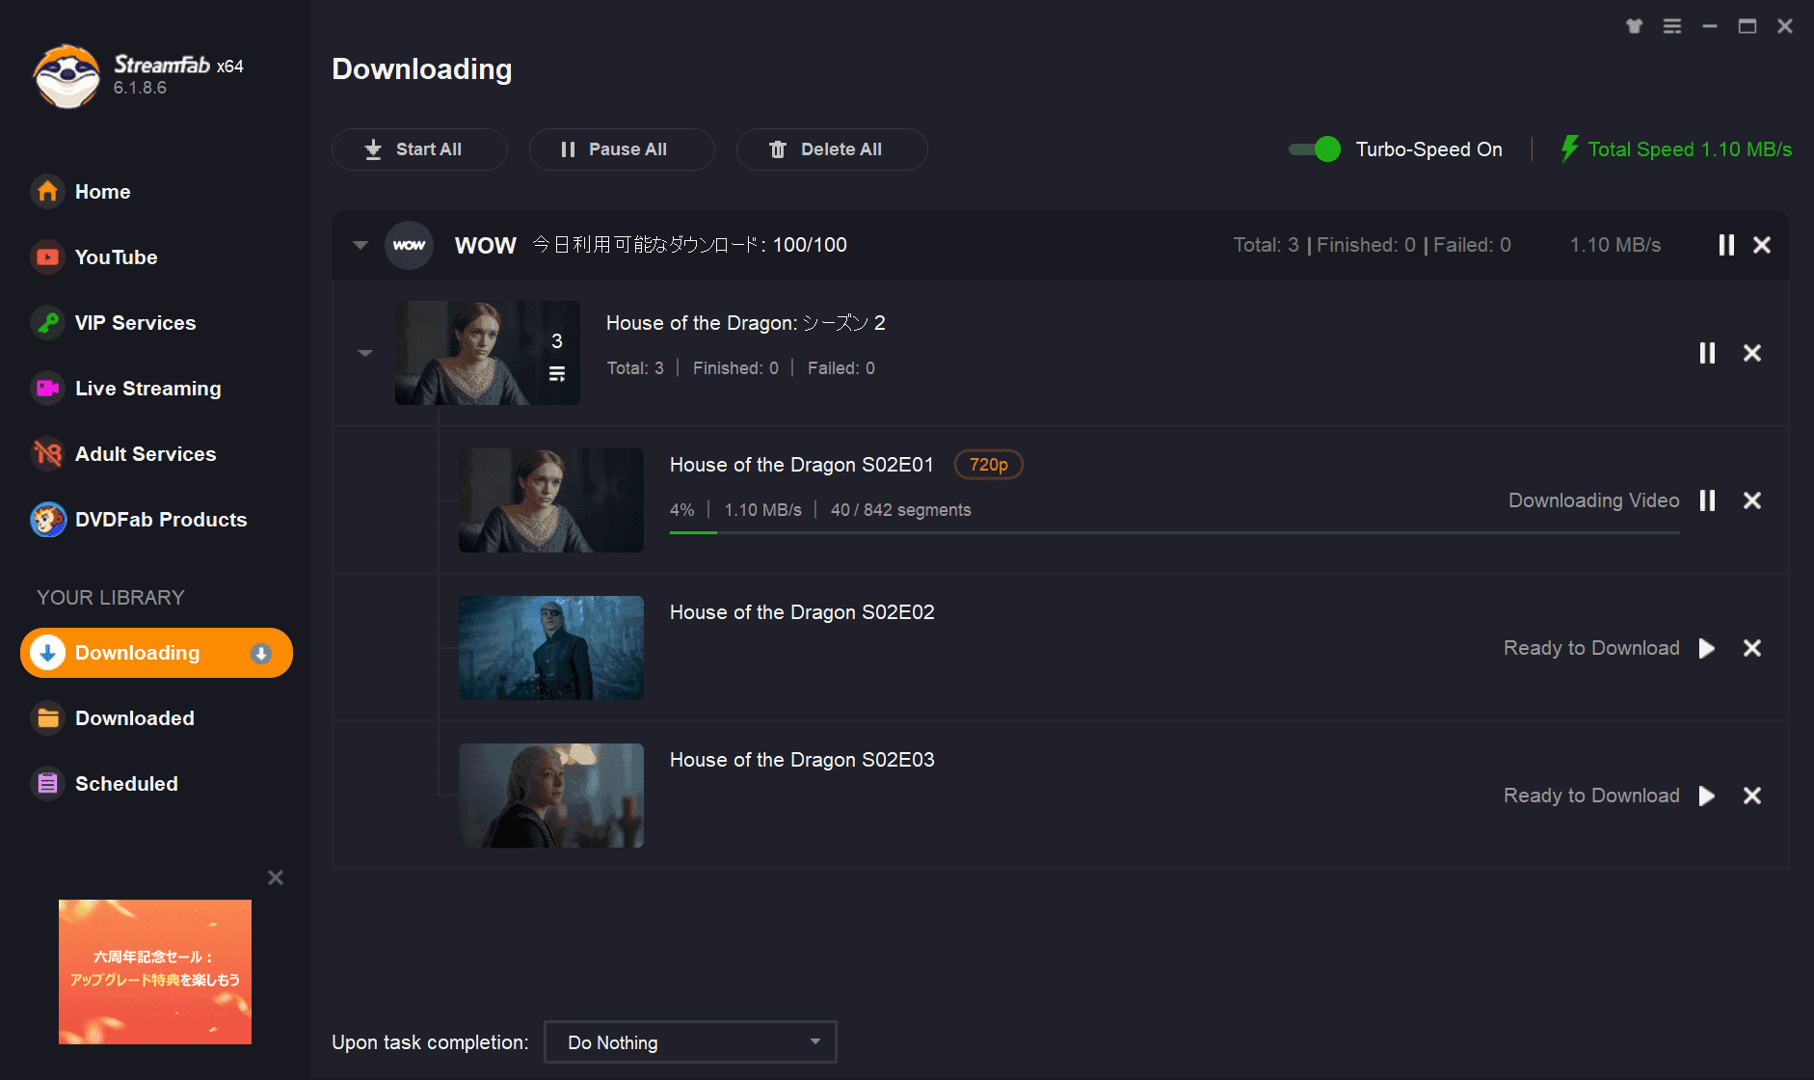Viewport: 1814px width, 1080px height.
Task: Pause all WOW group downloads
Action: 1726,245
